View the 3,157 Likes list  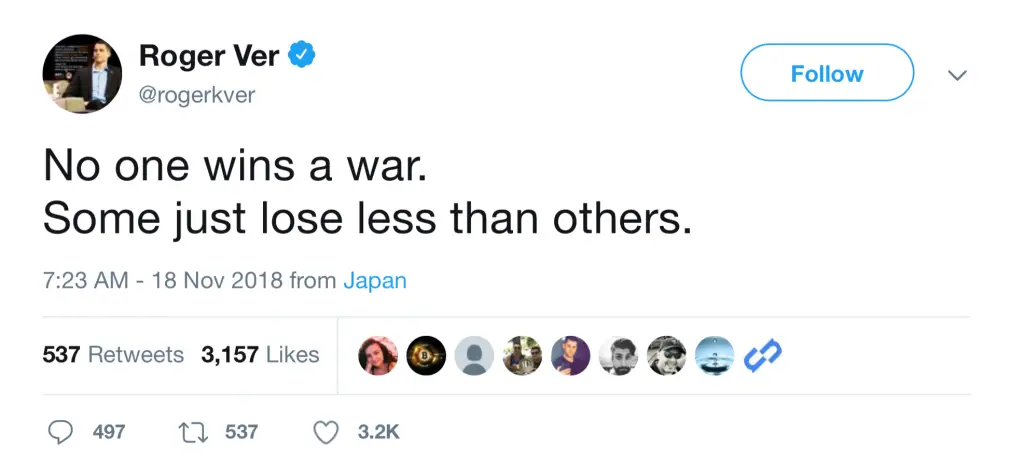pos(260,354)
